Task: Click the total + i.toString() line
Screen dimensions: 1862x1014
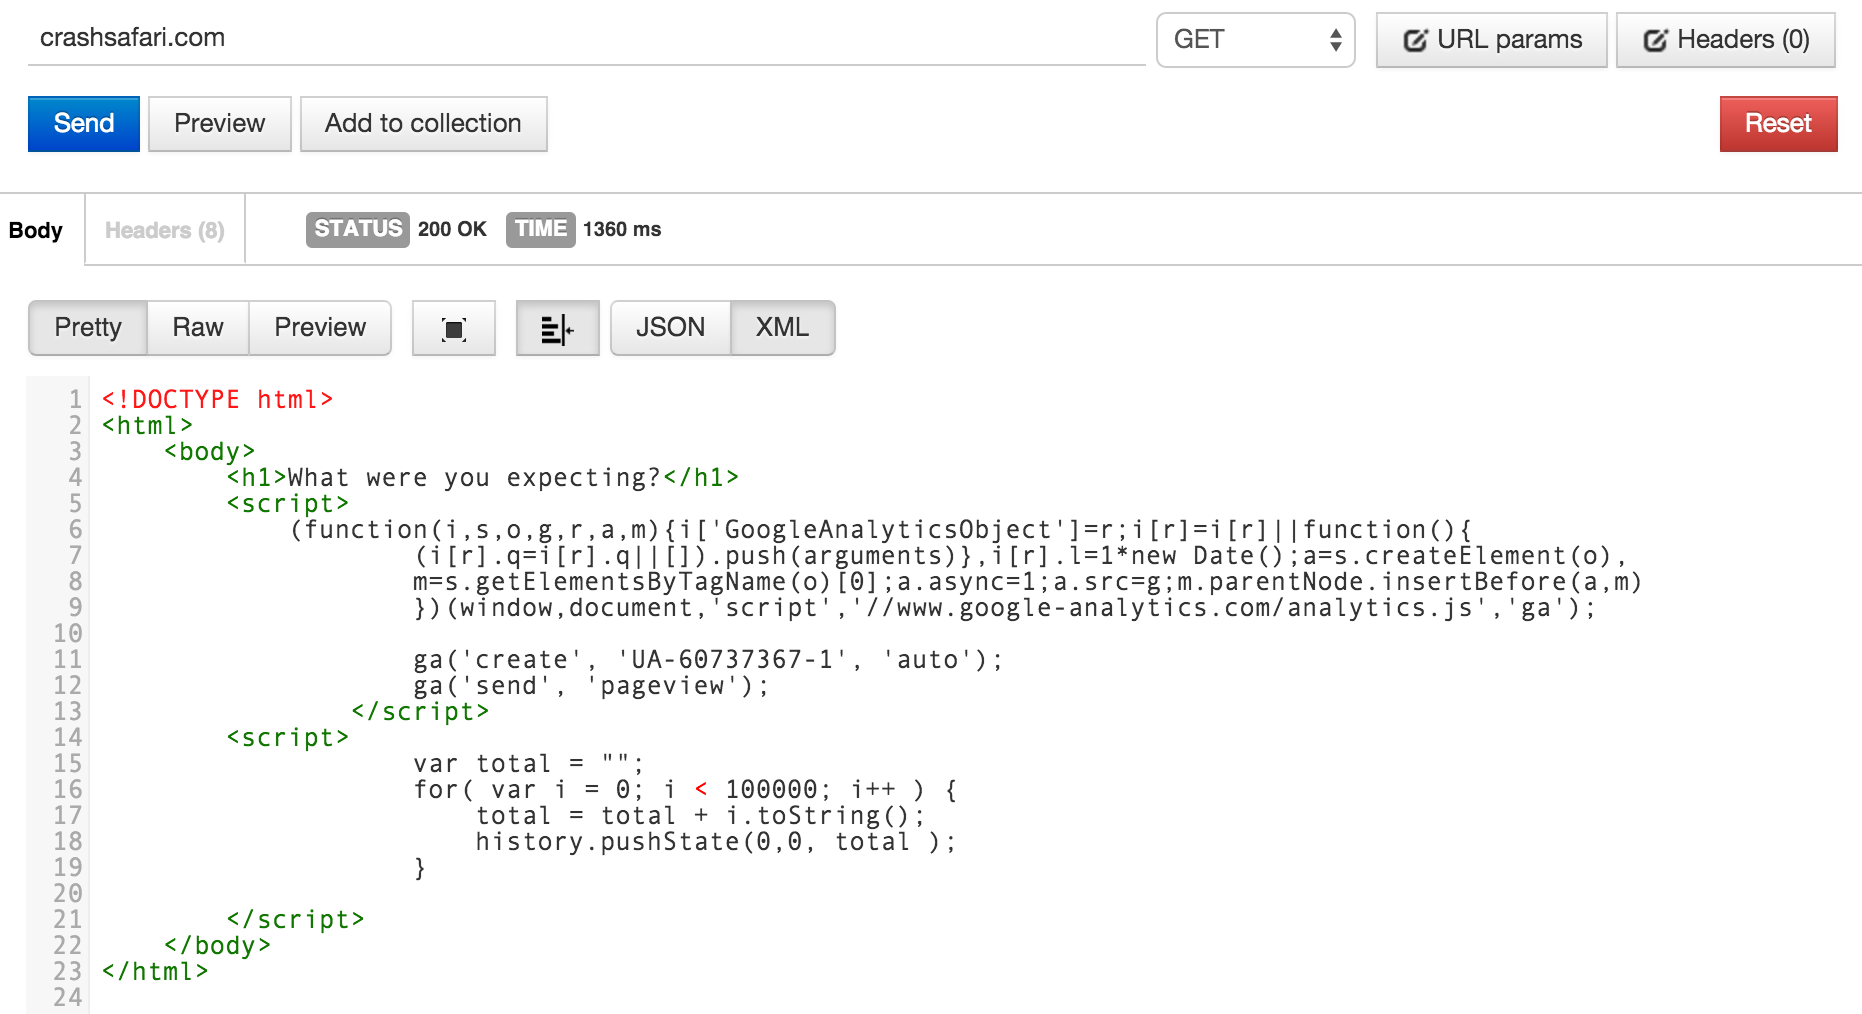Action: coord(701,815)
